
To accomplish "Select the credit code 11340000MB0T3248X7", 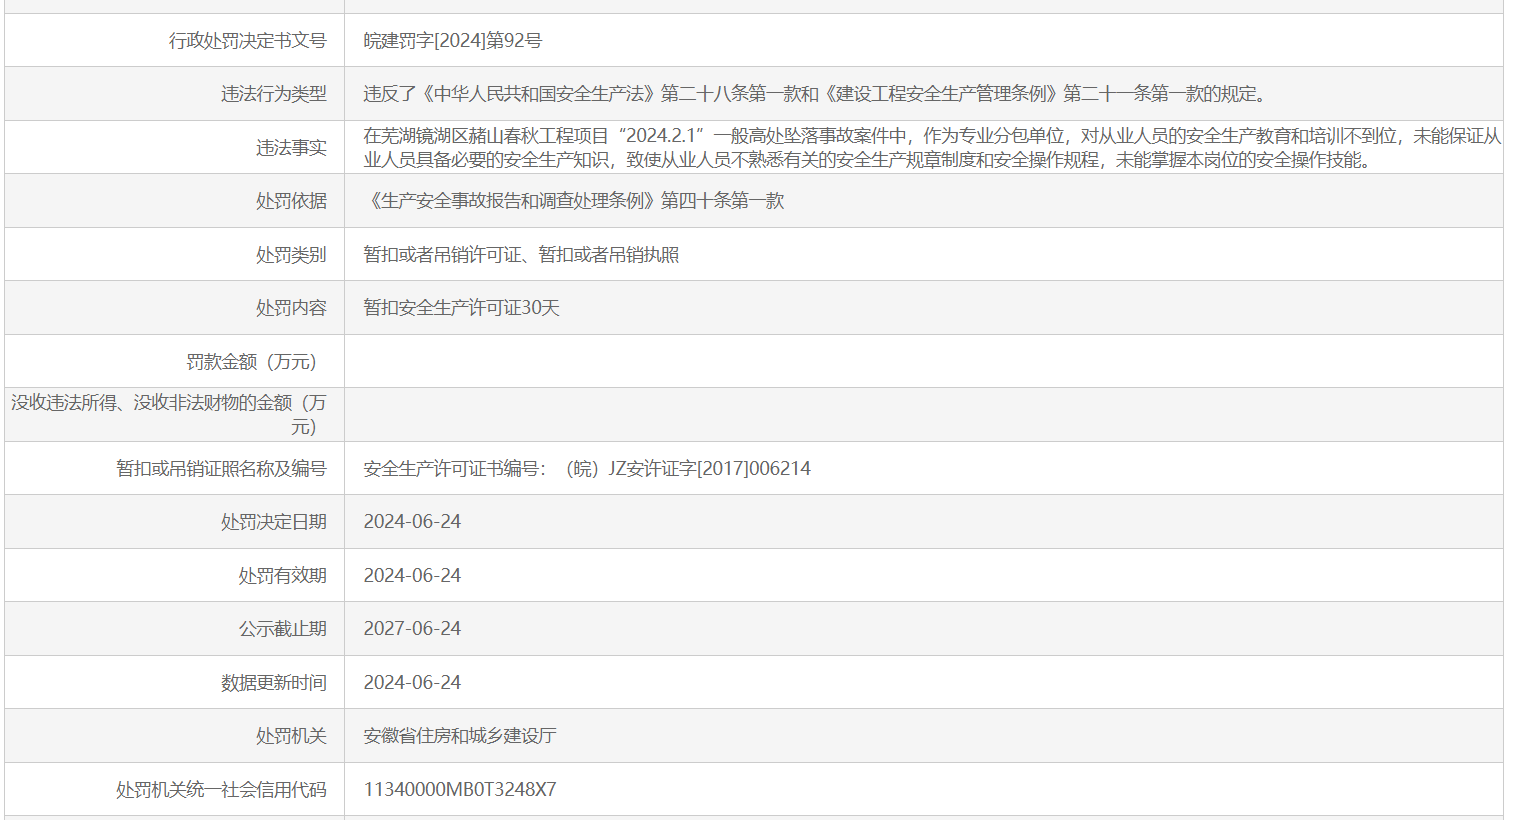I will (x=460, y=790).
